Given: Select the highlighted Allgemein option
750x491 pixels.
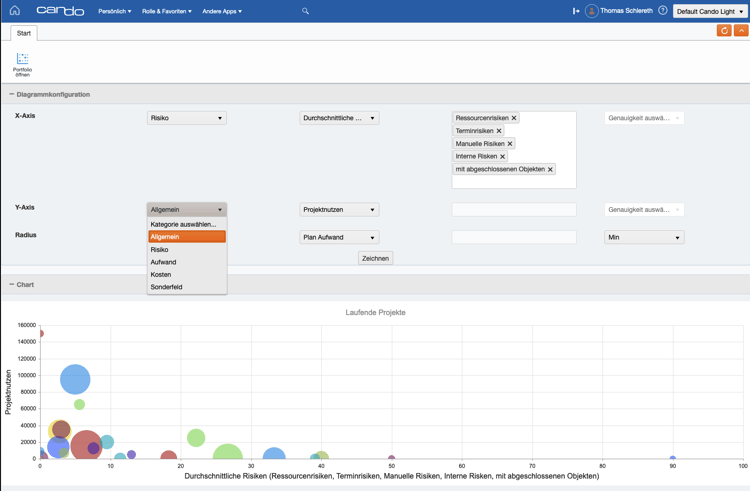Looking at the screenshot, I should click(187, 237).
